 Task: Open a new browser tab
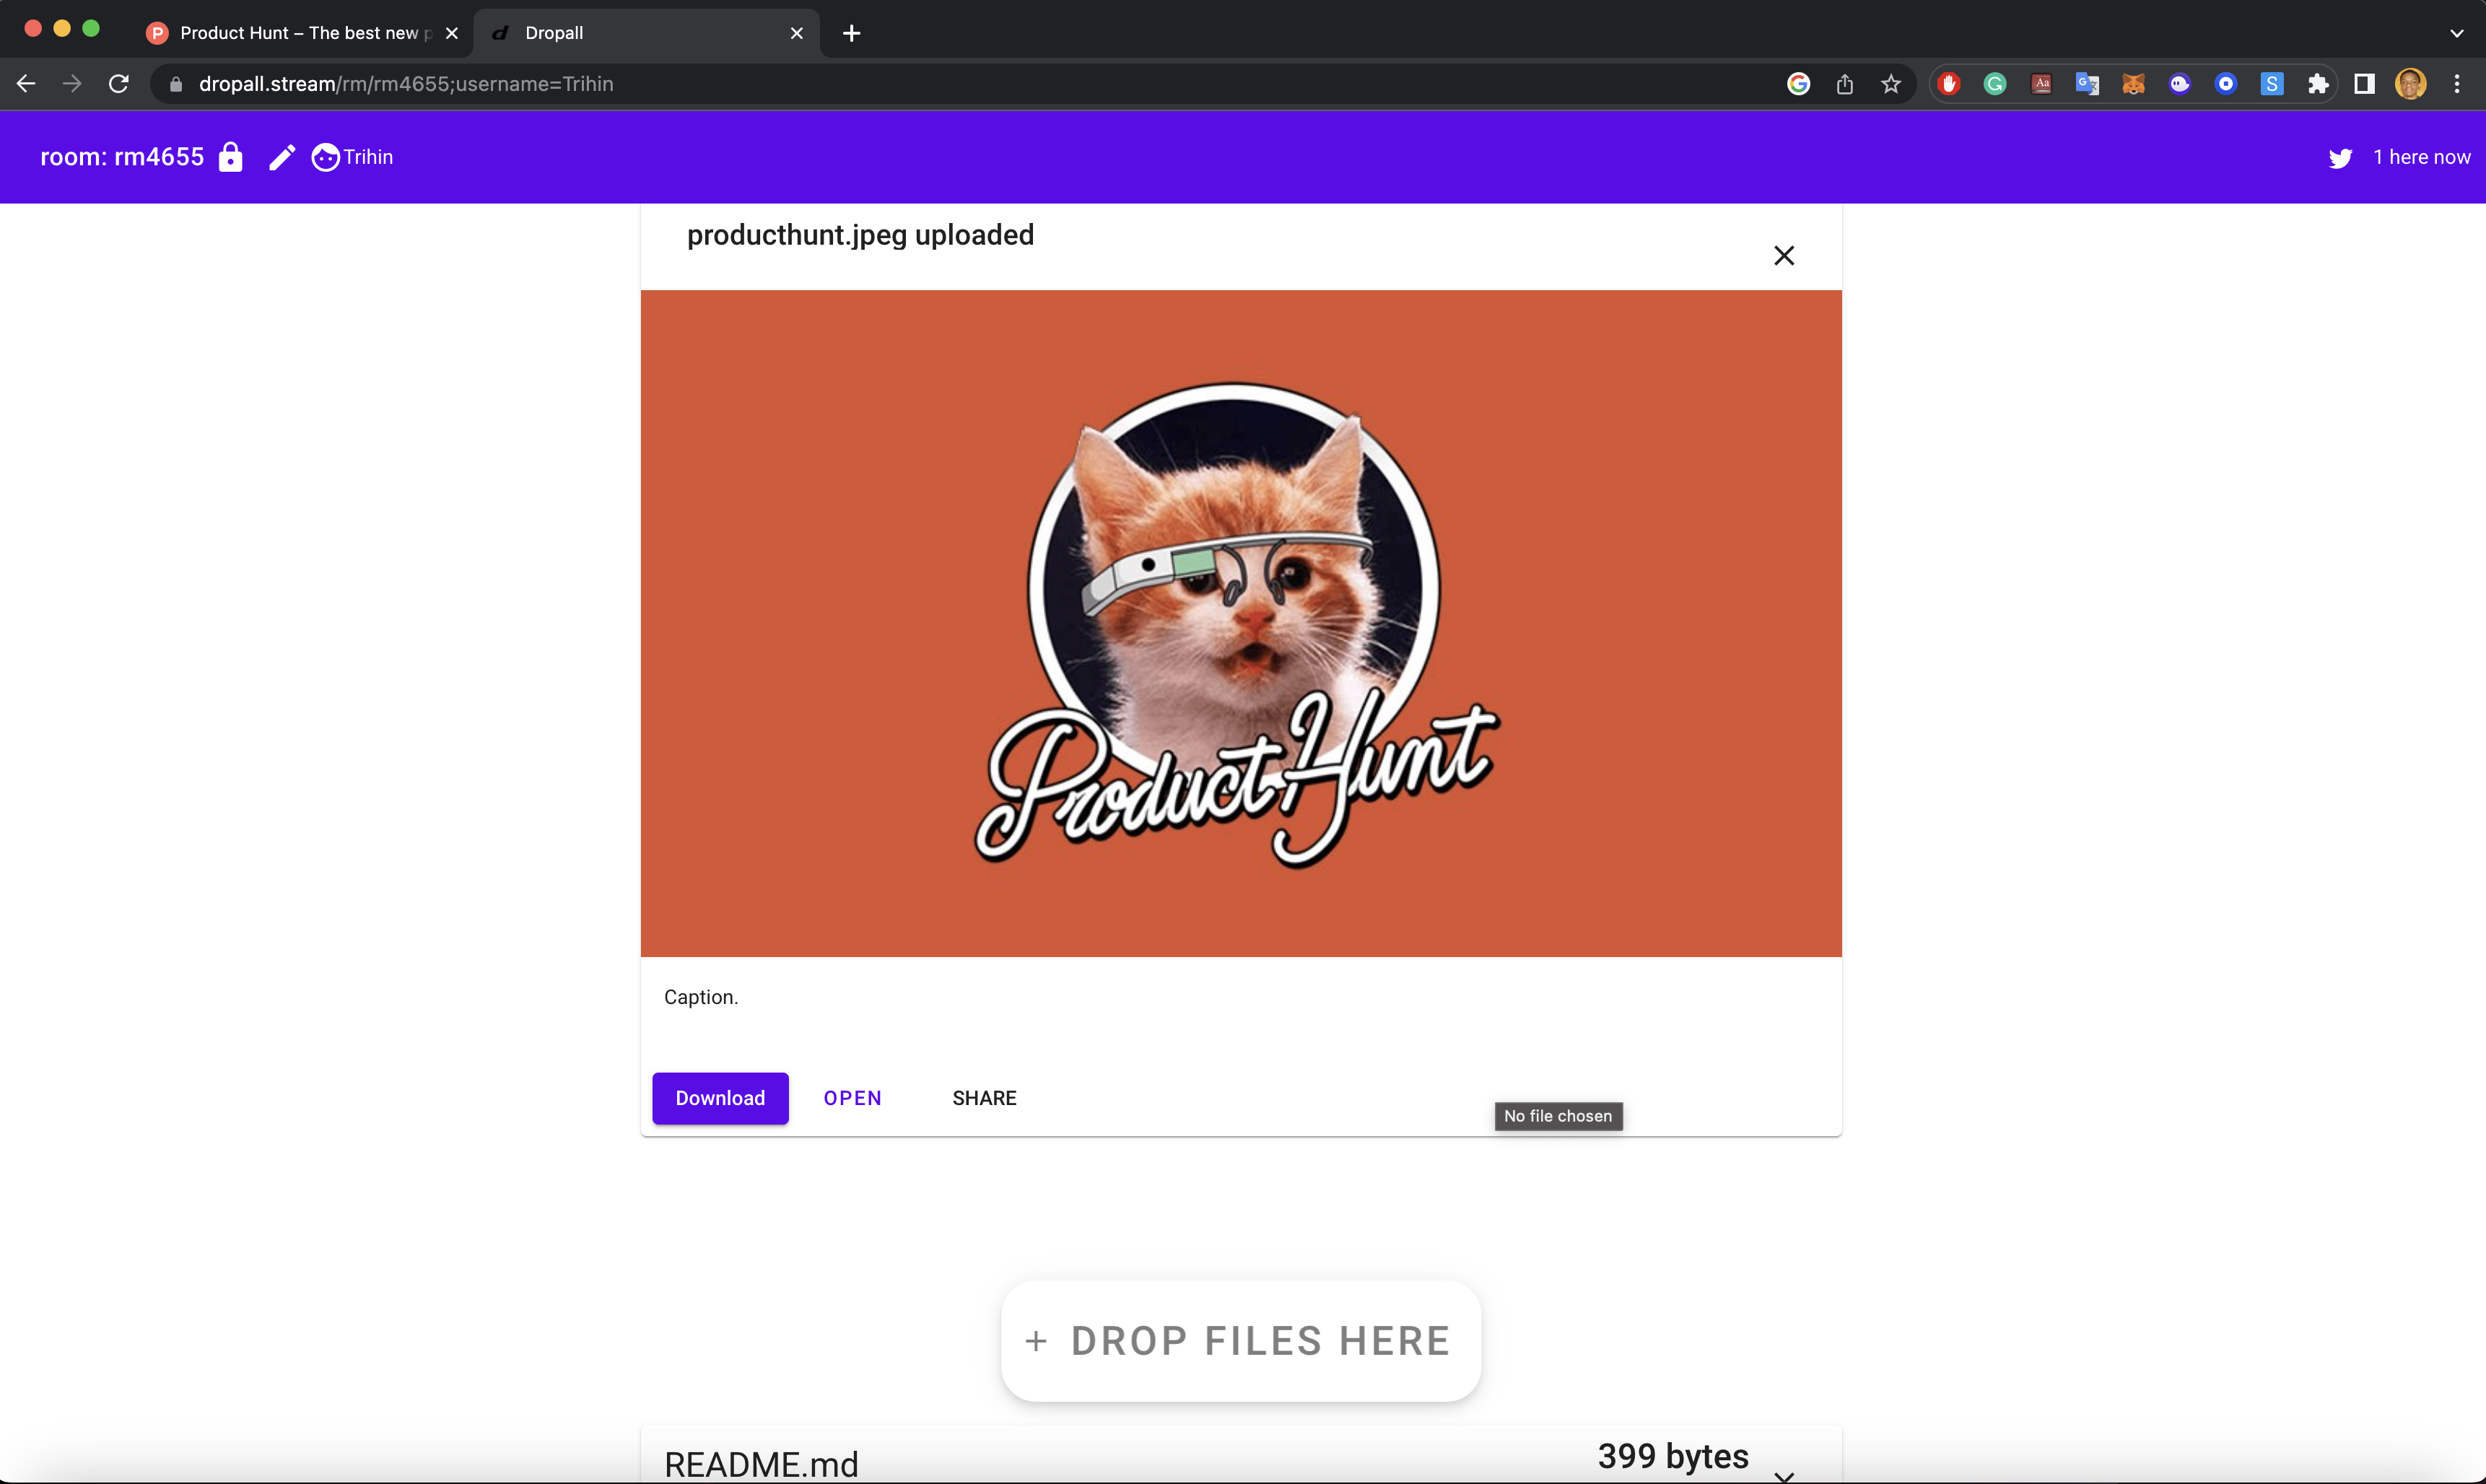click(851, 33)
